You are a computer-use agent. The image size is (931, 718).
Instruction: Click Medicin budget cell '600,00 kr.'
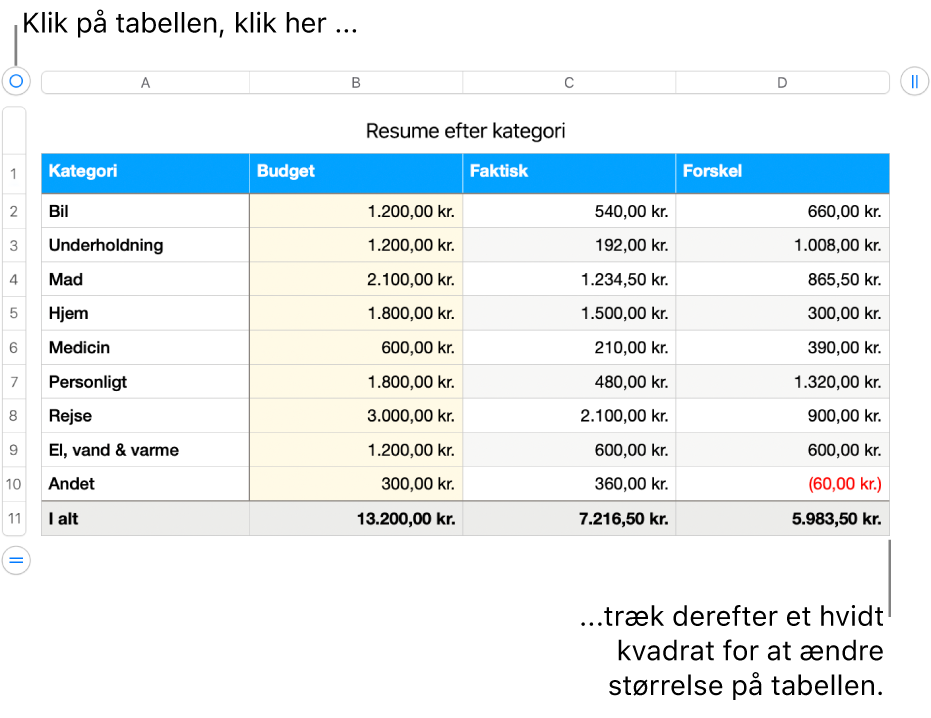click(x=356, y=347)
